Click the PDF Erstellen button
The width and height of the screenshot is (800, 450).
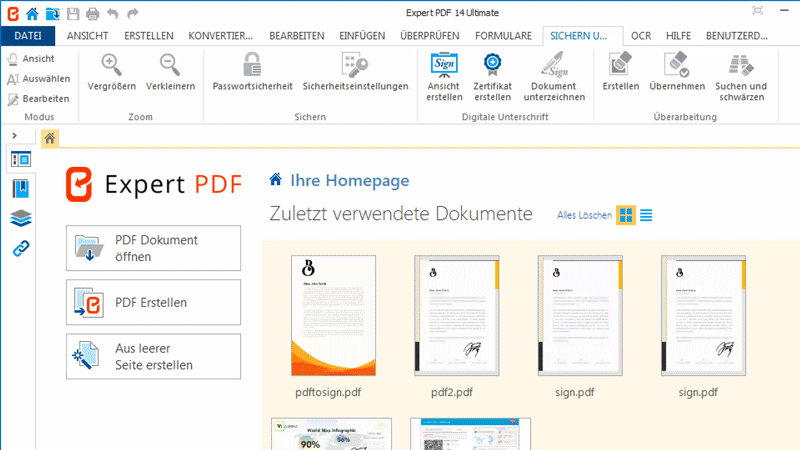click(x=153, y=302)
